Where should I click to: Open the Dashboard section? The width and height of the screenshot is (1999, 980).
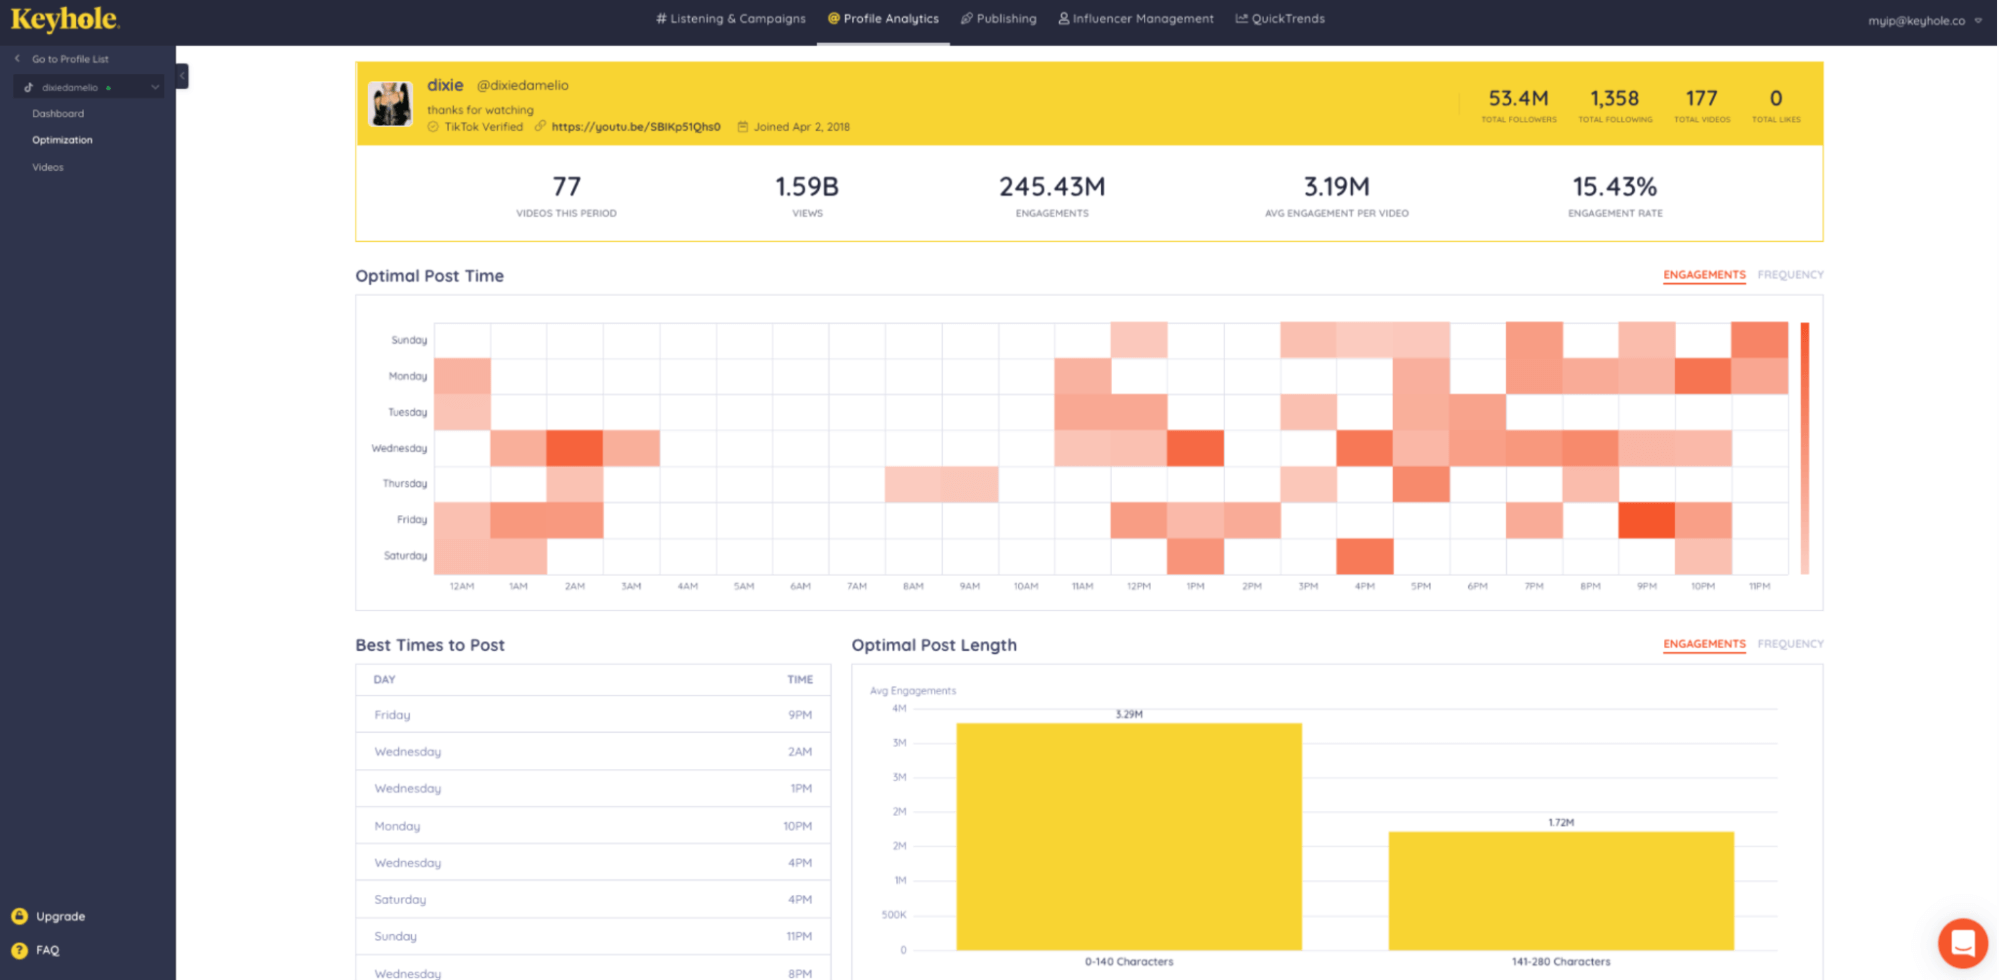[58, 113]
